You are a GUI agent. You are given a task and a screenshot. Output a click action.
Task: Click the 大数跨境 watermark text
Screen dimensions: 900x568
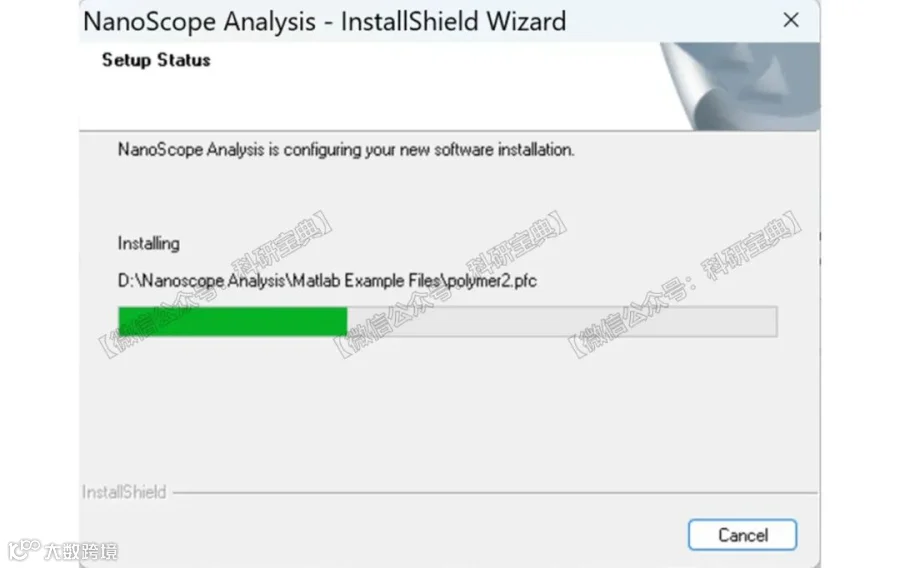[81, 551]
